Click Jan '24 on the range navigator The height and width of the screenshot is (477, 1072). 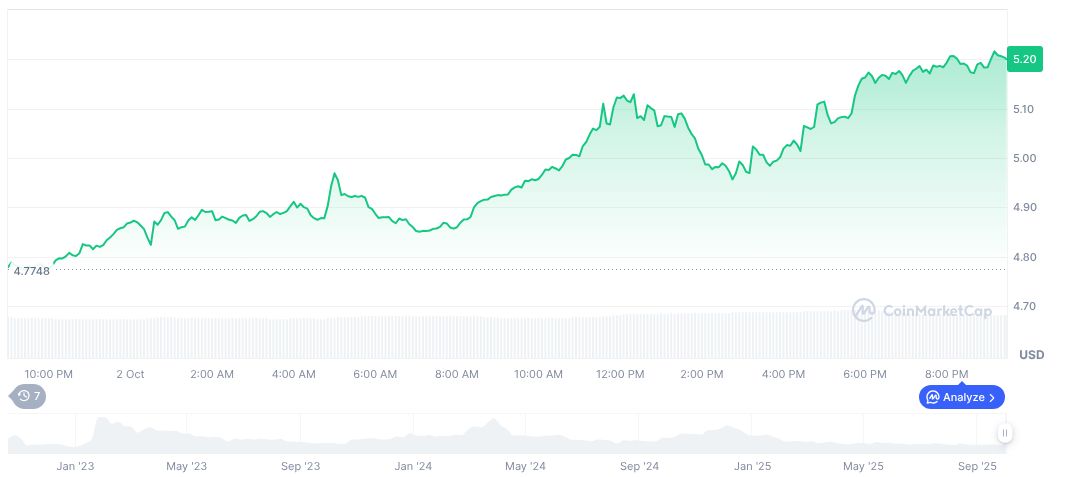pyautogui.click(x=413, y=466)
